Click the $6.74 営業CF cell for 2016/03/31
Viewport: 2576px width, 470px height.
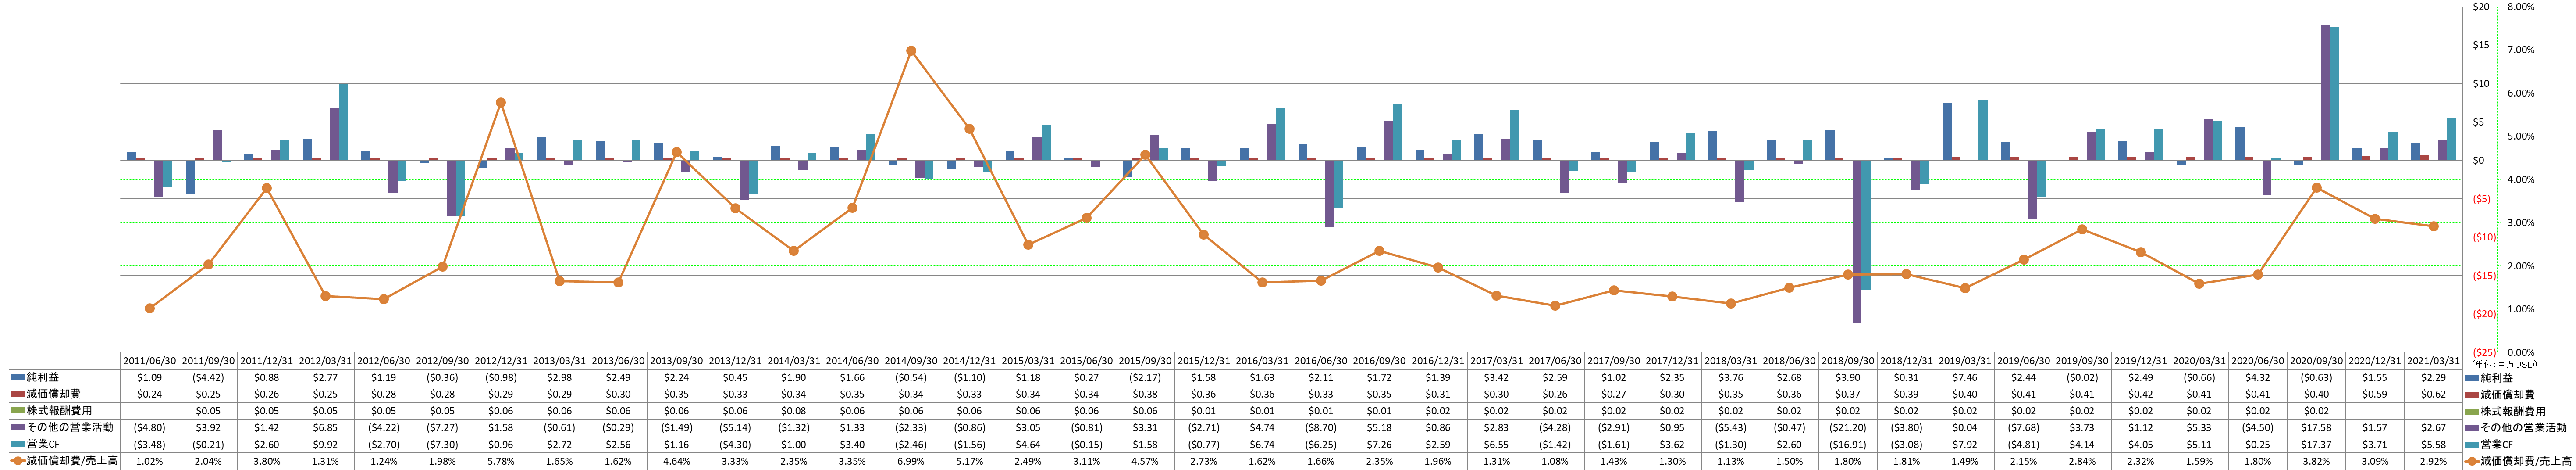click(x=1262, y=444)
